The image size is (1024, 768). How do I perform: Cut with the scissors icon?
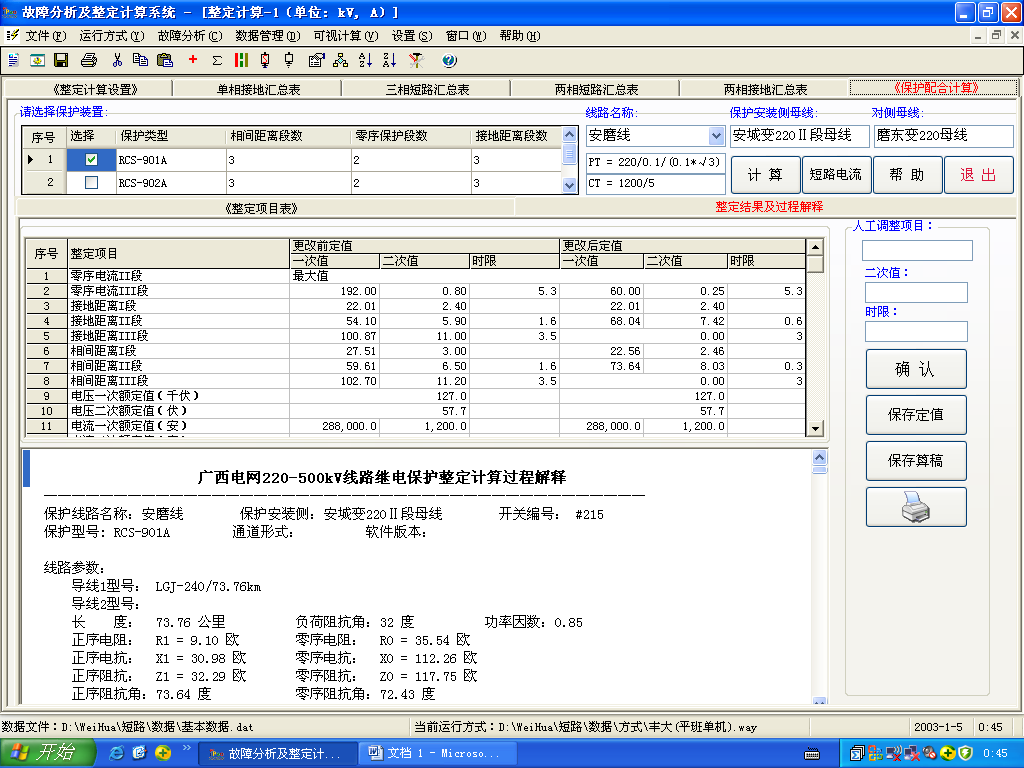(118, 61)
